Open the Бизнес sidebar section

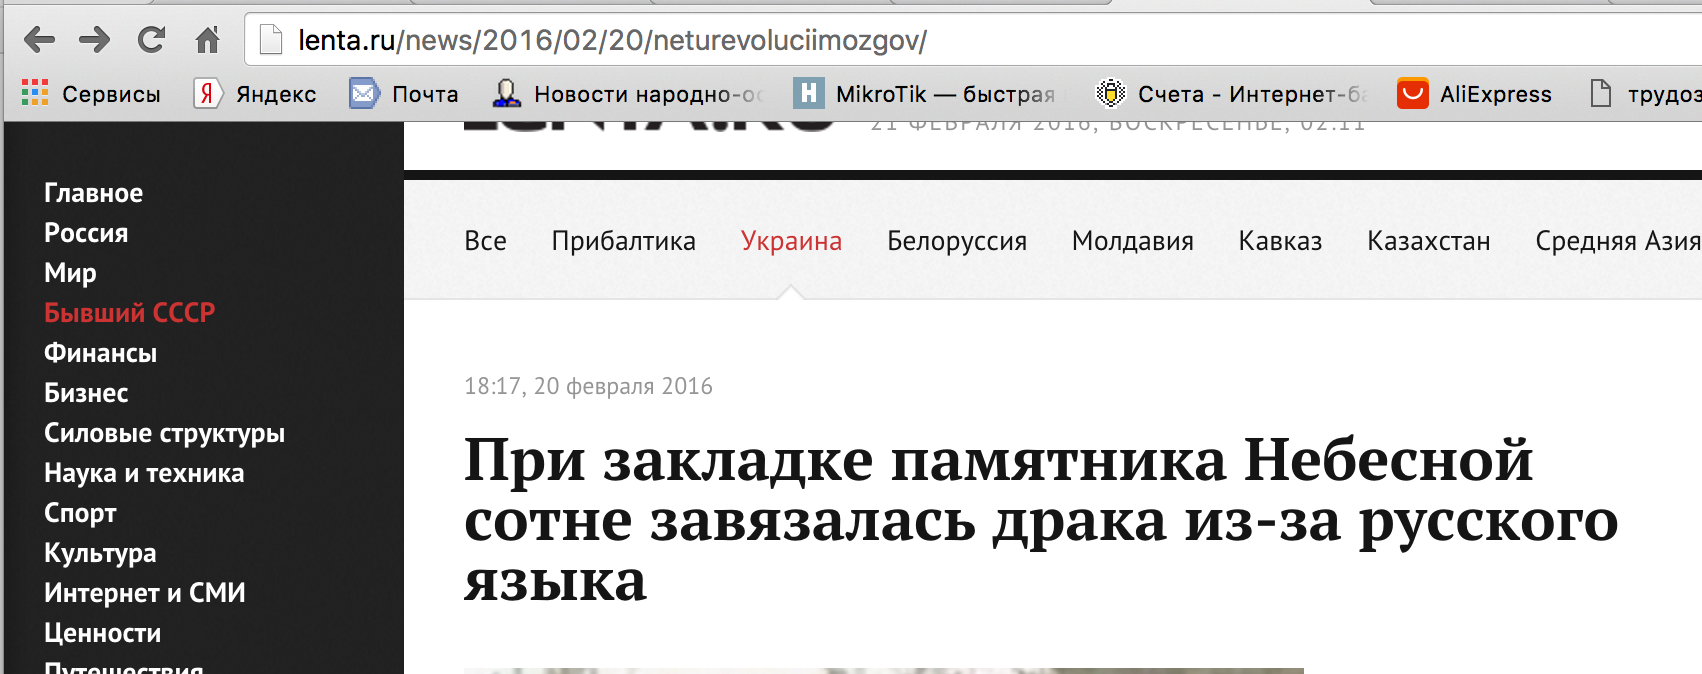tap(86, 393)
